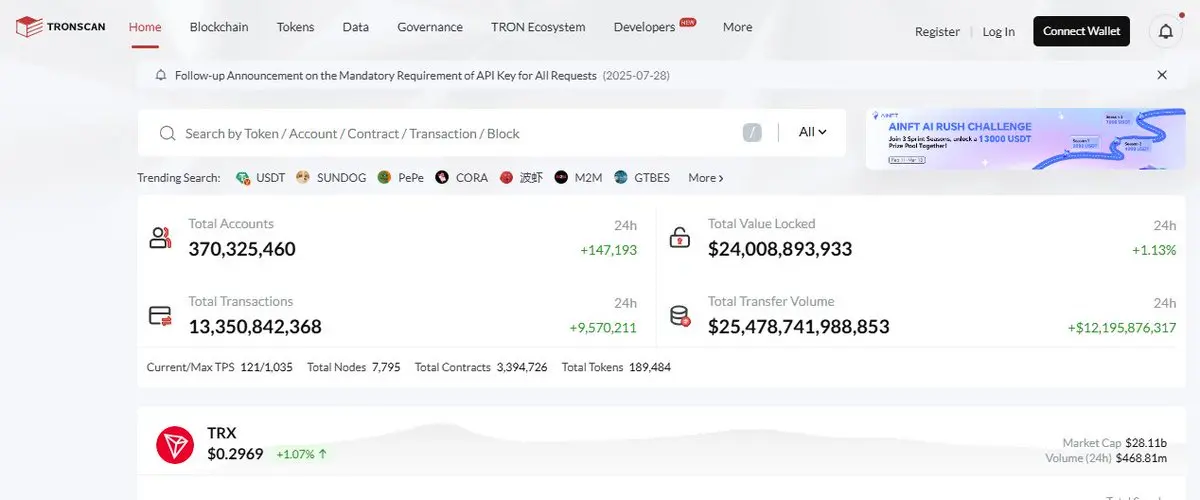The image size is (1200, 500).
Task: Click the Market Cap $28.11b value
Action: point(1146,442)
